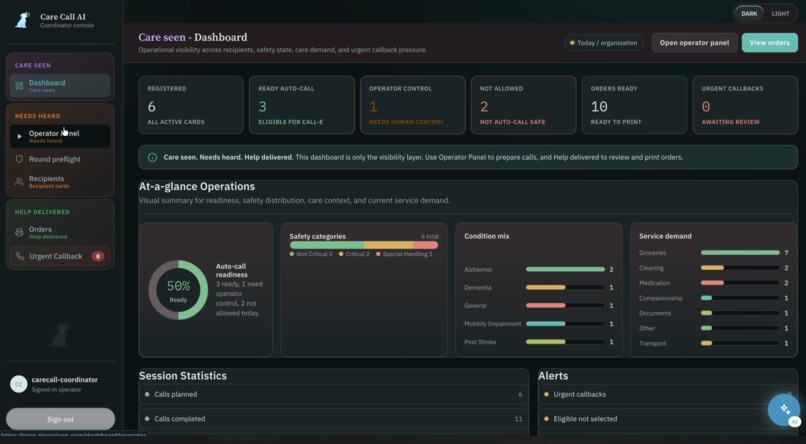Click the Other service demand bar
The image size is (806, 444).
tap(740, 328)
